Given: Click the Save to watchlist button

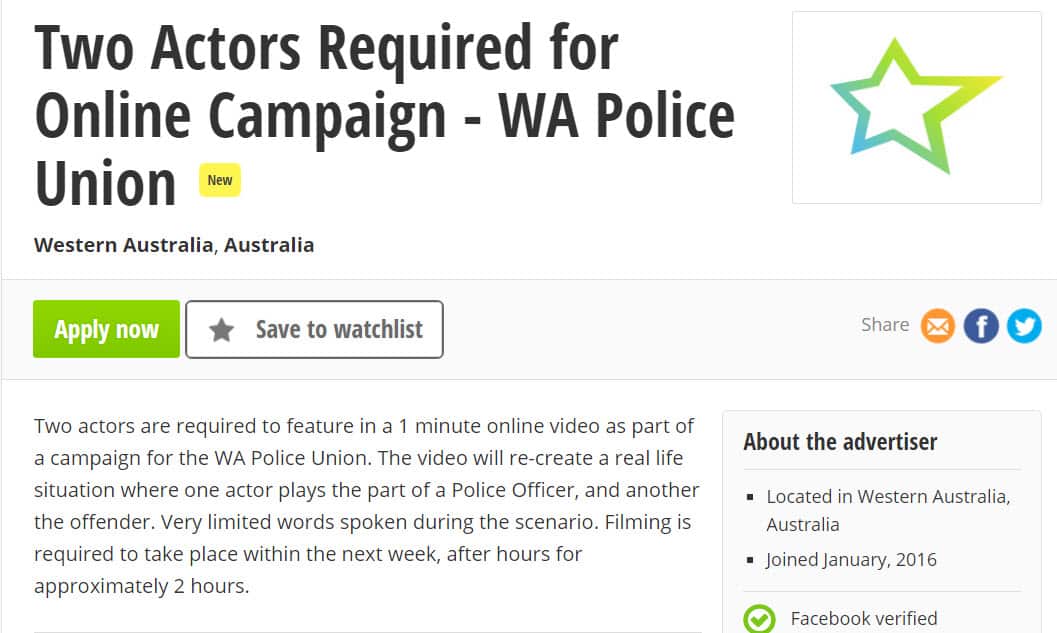Looking at the screenshot, I should (x=313, y=328).
